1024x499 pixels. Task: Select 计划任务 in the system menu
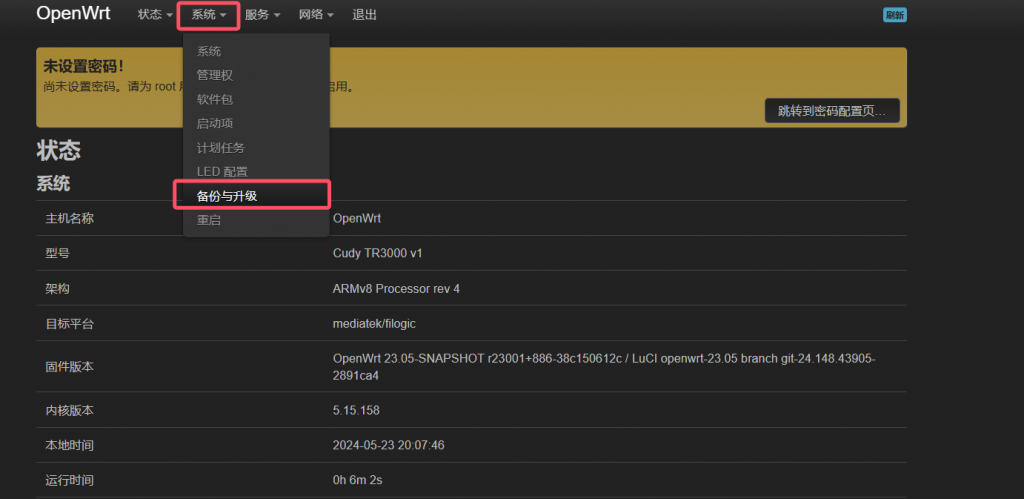coord(221,148)
